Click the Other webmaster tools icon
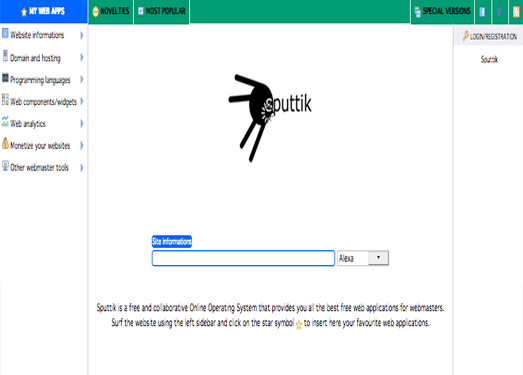This screenshot has width=523, height=375. (x=5, y=166)
